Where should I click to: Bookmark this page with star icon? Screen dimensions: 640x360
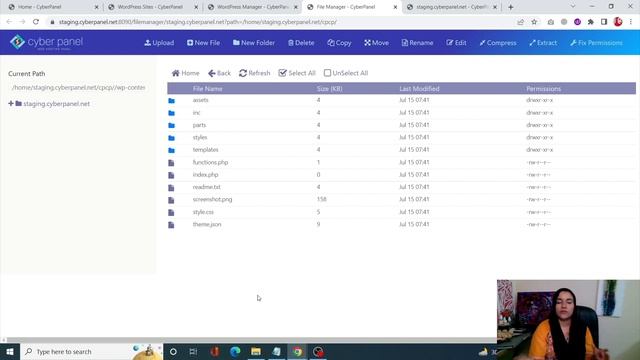pos(534,22)
